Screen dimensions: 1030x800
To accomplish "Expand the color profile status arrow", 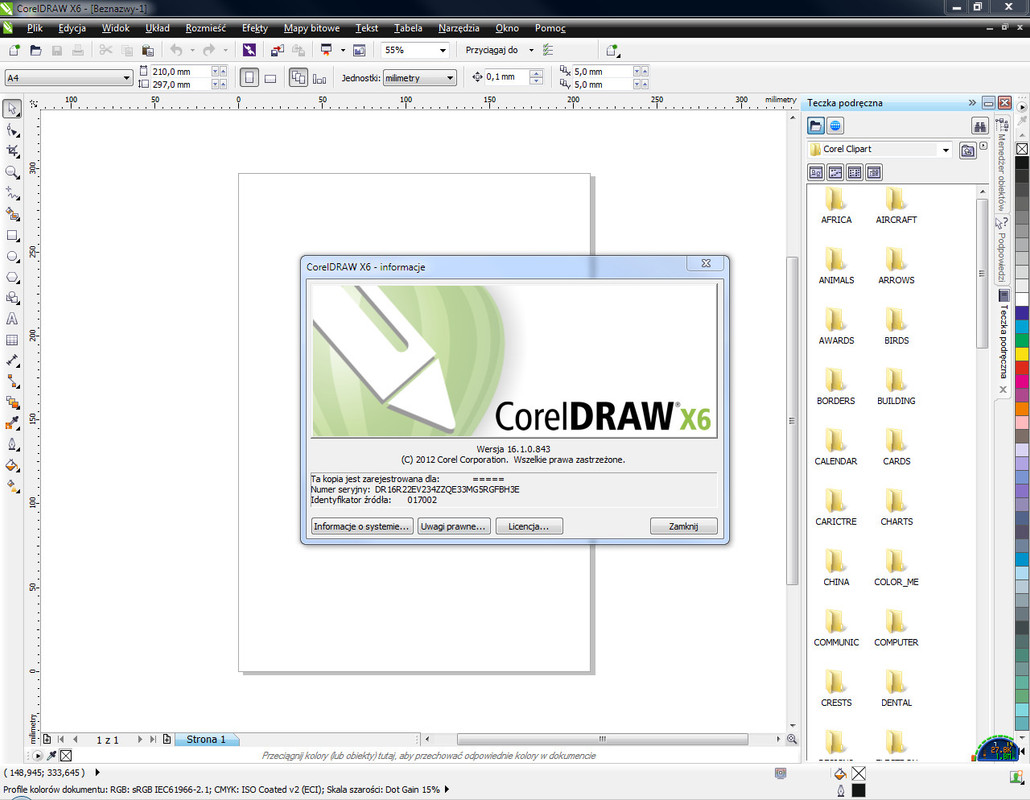I will click(447, 789).
